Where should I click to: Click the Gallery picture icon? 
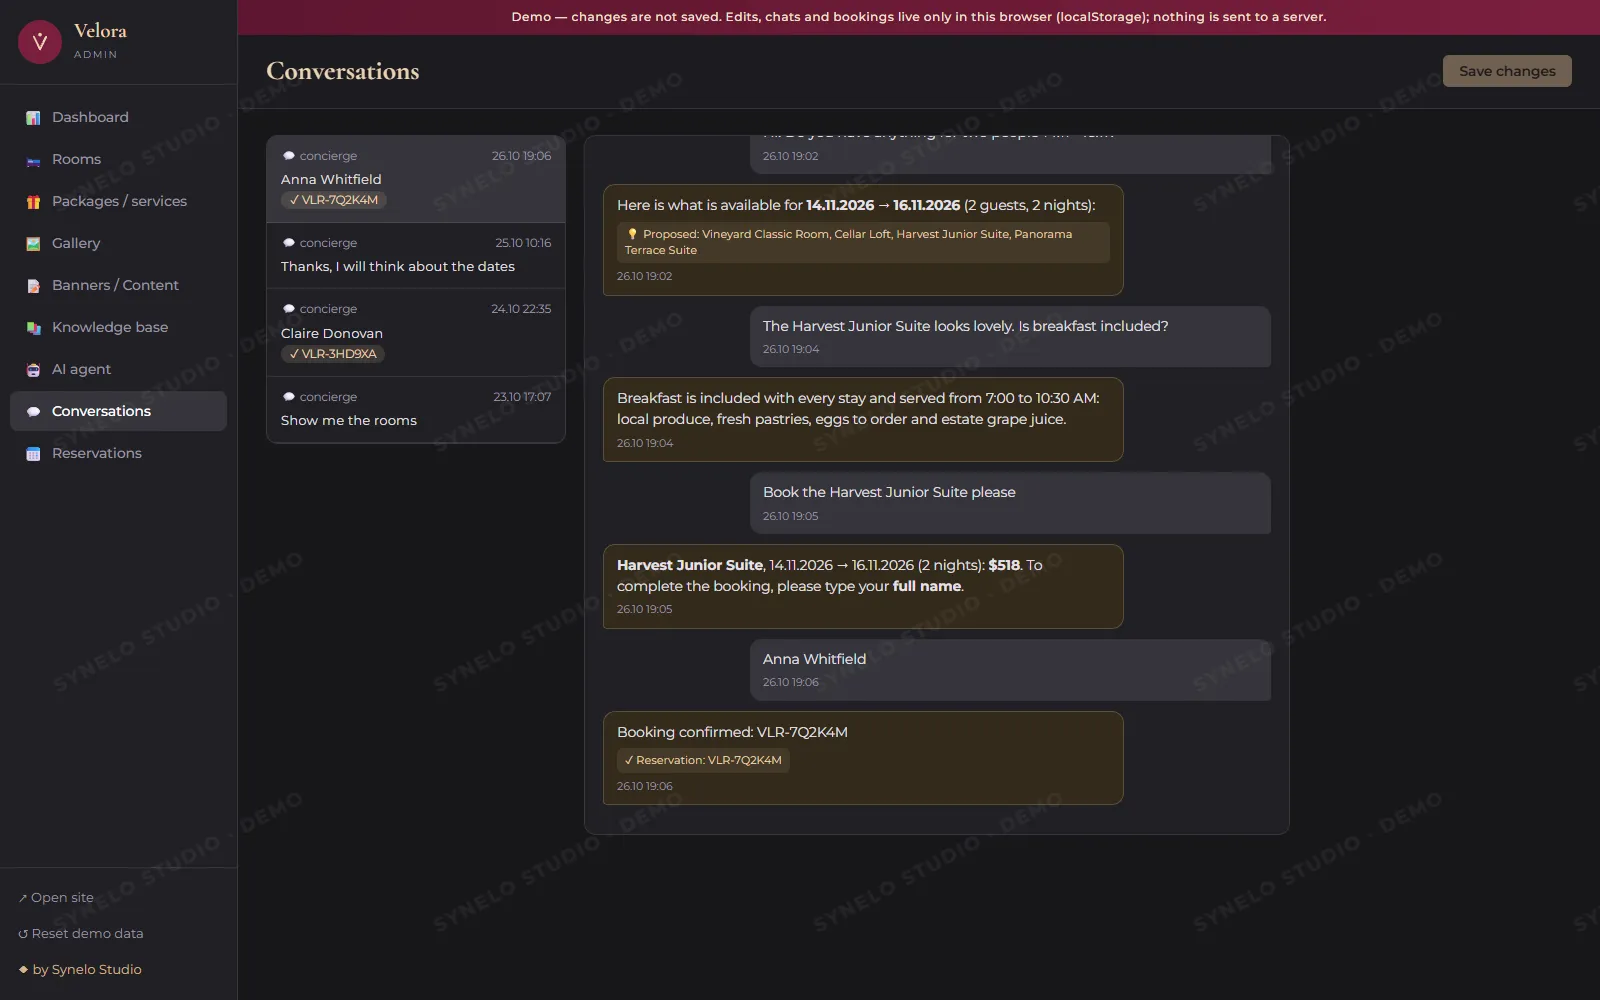coord(33,243)
